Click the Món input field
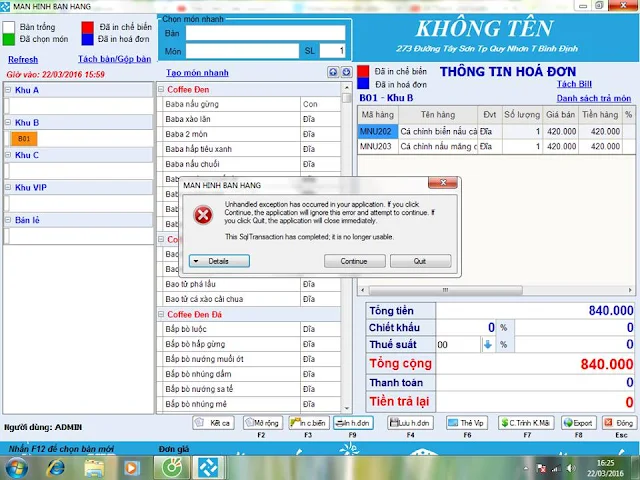Screen dimensions: 640x480 click(x=242, y=51)
